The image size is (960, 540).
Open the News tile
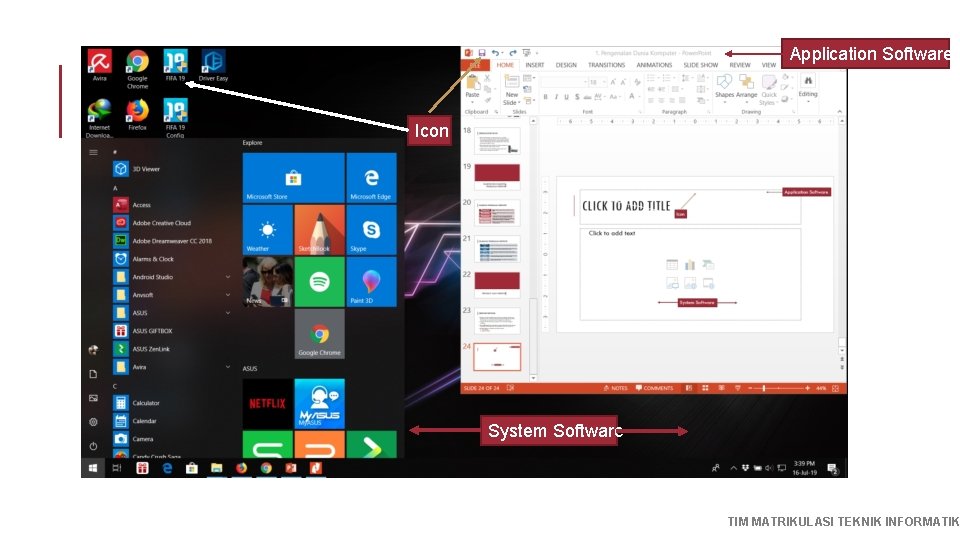[268, 282]
